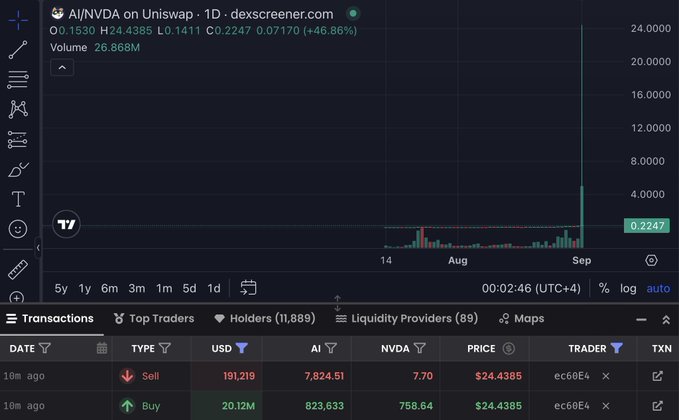Click the 758.64 NVDA amount
The height and width of the screenshot is (420, 679).
[x=416, y=406]
